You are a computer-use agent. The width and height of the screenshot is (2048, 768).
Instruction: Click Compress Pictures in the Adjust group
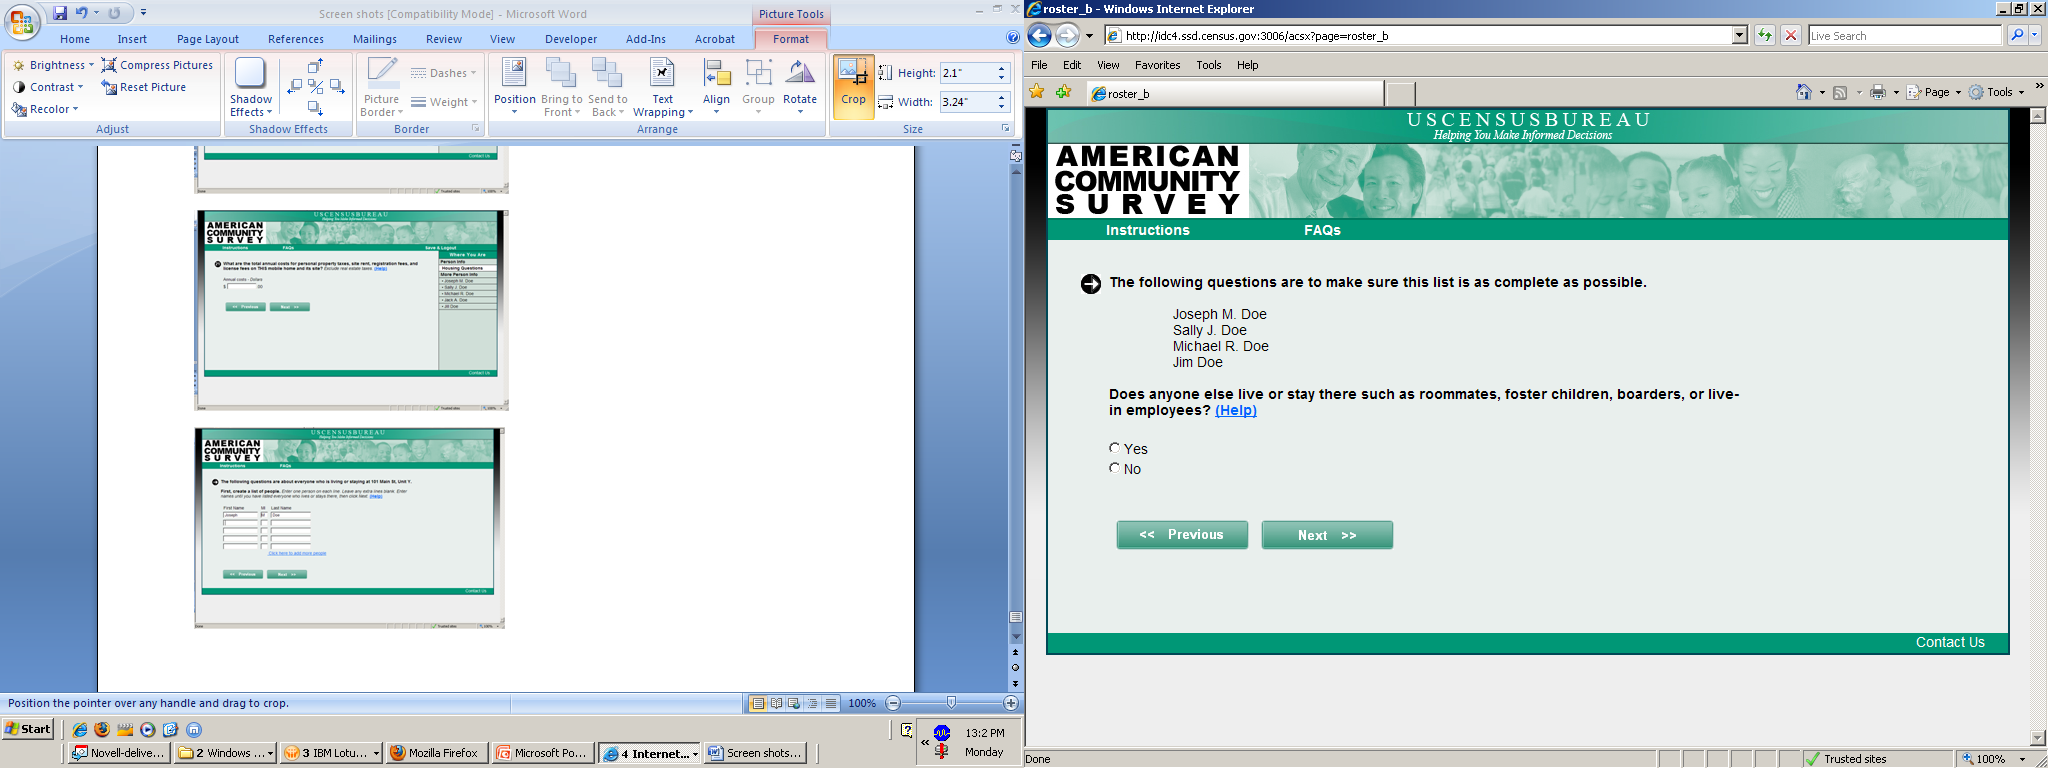[158, 65]
